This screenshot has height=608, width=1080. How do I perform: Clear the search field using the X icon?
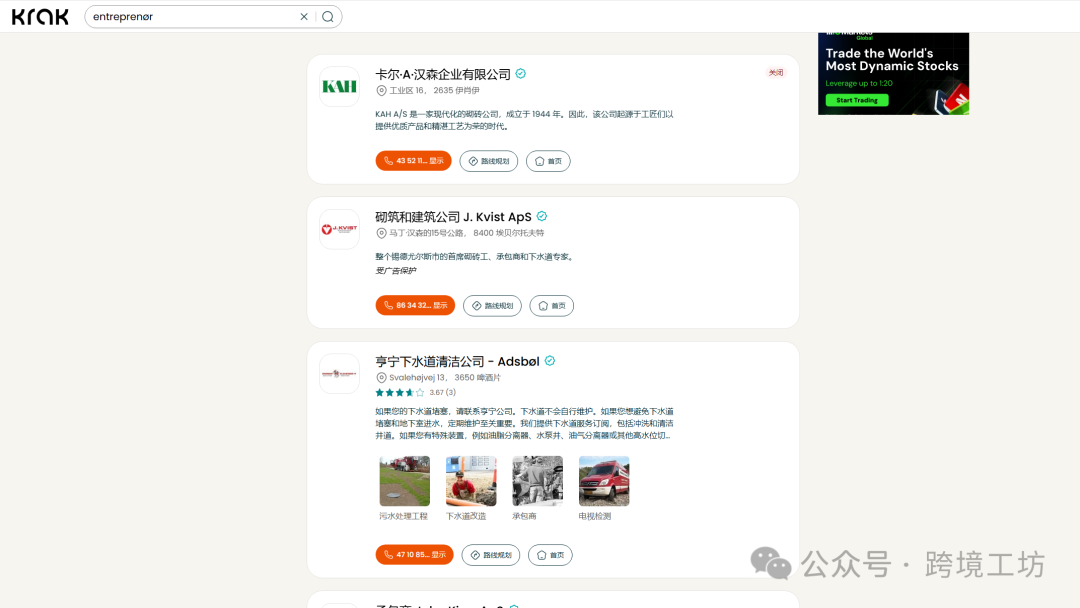[x=304, y=16]
